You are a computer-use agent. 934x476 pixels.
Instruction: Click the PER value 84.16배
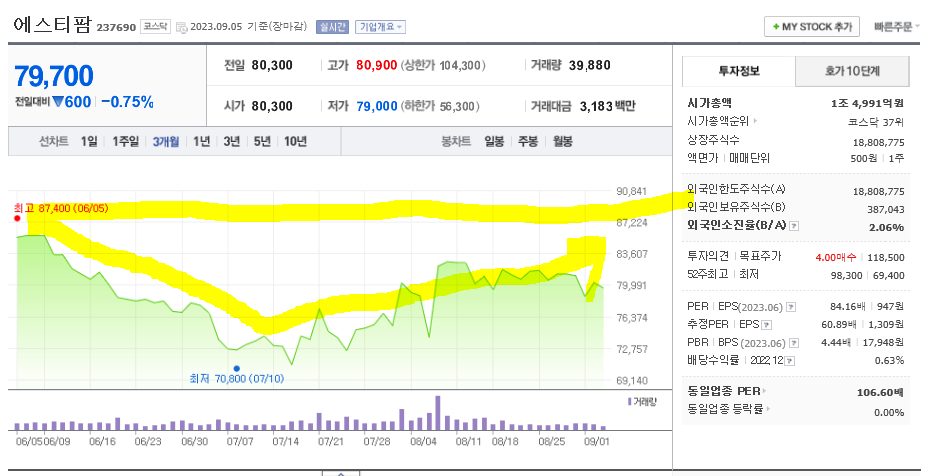[846, 306]
